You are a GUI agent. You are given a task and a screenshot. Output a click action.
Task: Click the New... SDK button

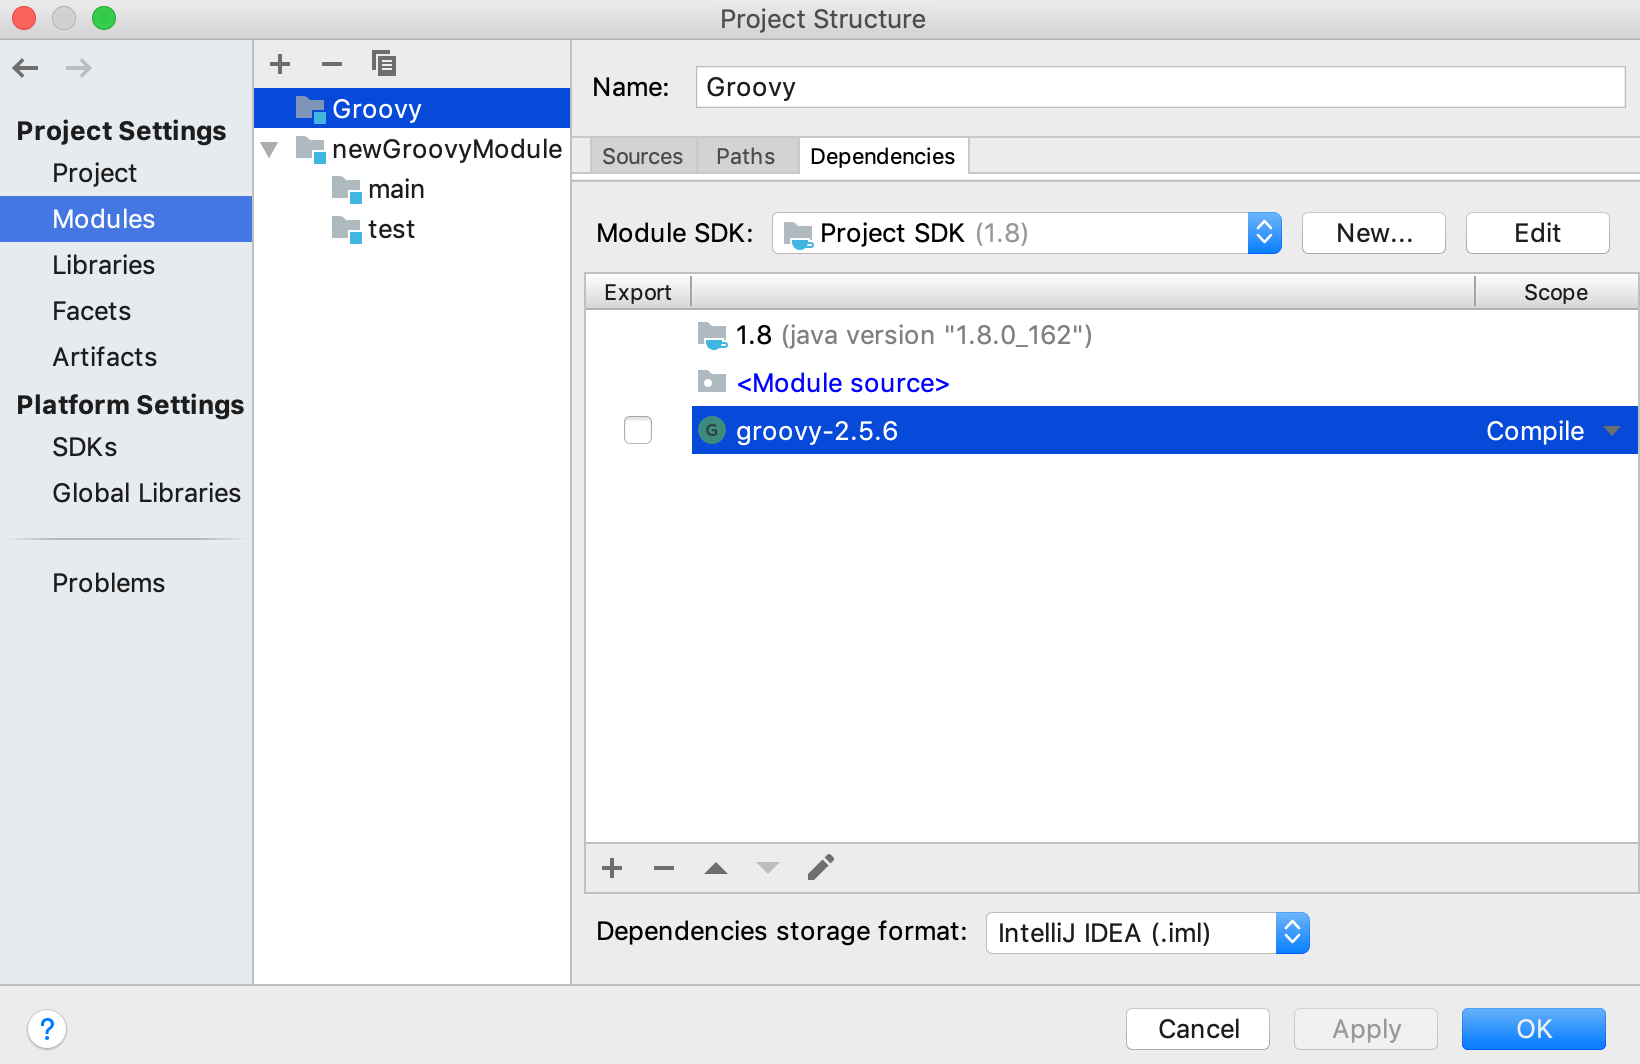click(1374, 233)
